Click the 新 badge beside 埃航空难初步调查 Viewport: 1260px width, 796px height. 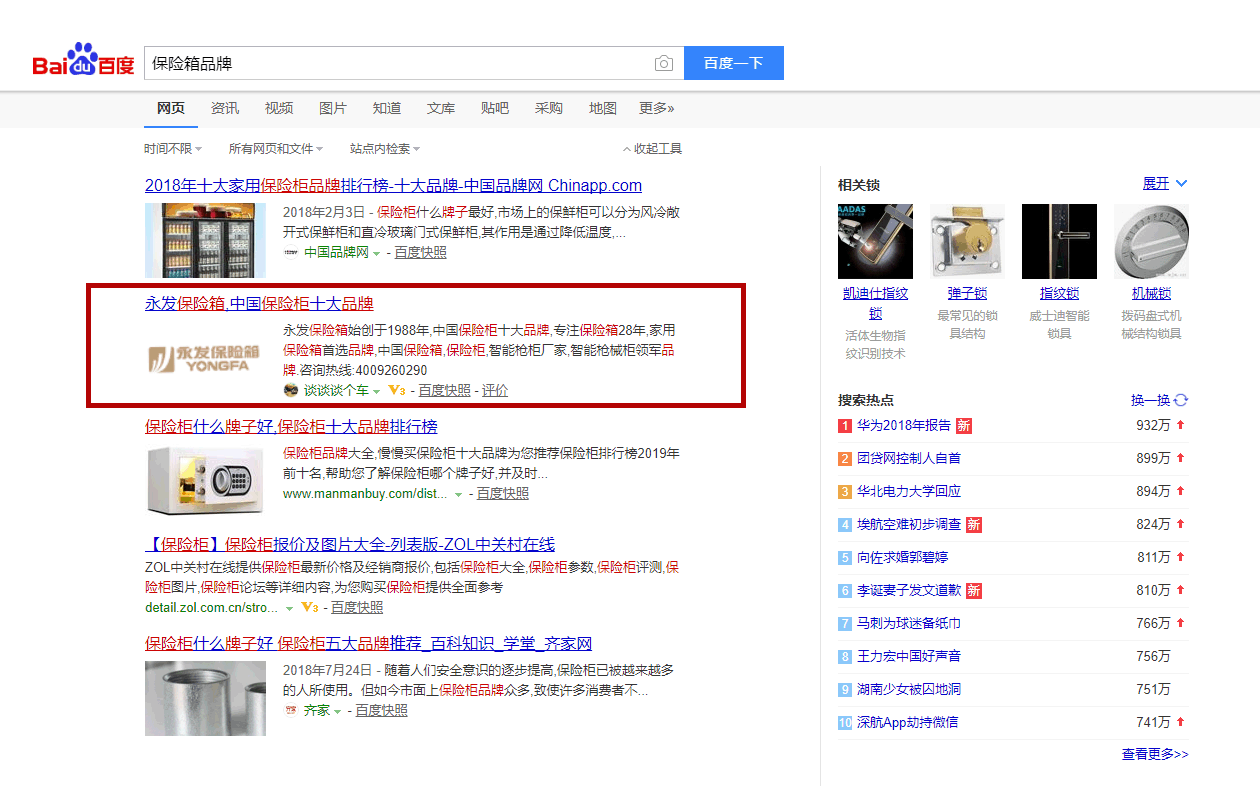pos(973,524)
